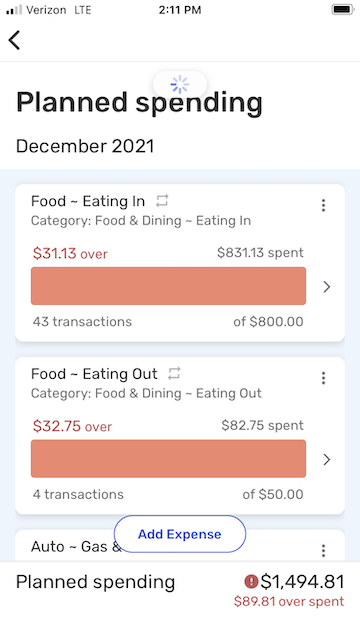The height and width of the screenshot is (640, 360).
Task: Tap the December 2021 month label
Action: pos(85,146)
